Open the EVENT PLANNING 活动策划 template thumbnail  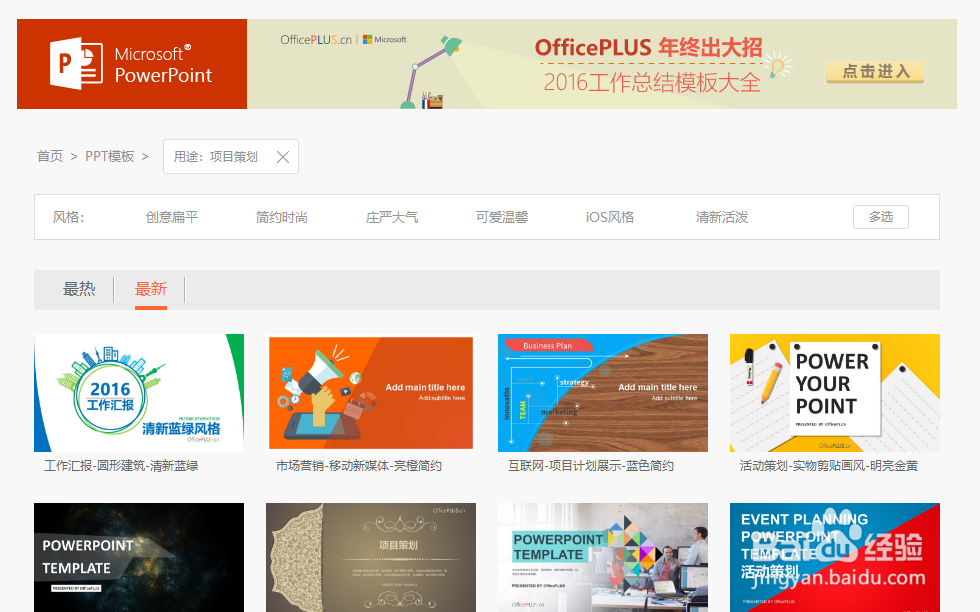pos(835,558)
